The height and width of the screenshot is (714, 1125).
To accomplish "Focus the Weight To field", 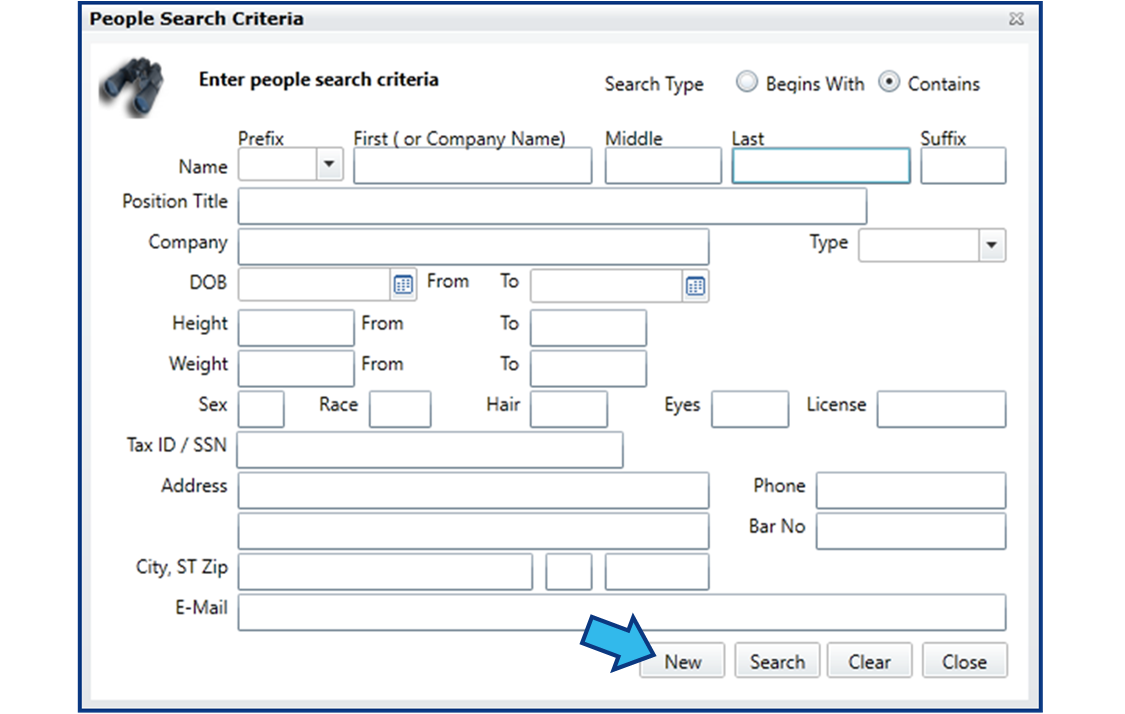I will pyautogui.click(x=588, y=368).
